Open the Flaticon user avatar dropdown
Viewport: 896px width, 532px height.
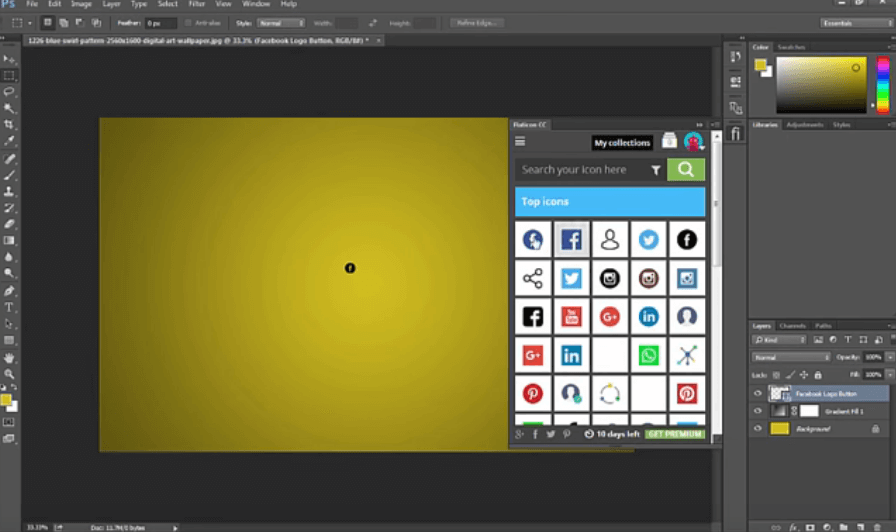click(693, 141)
